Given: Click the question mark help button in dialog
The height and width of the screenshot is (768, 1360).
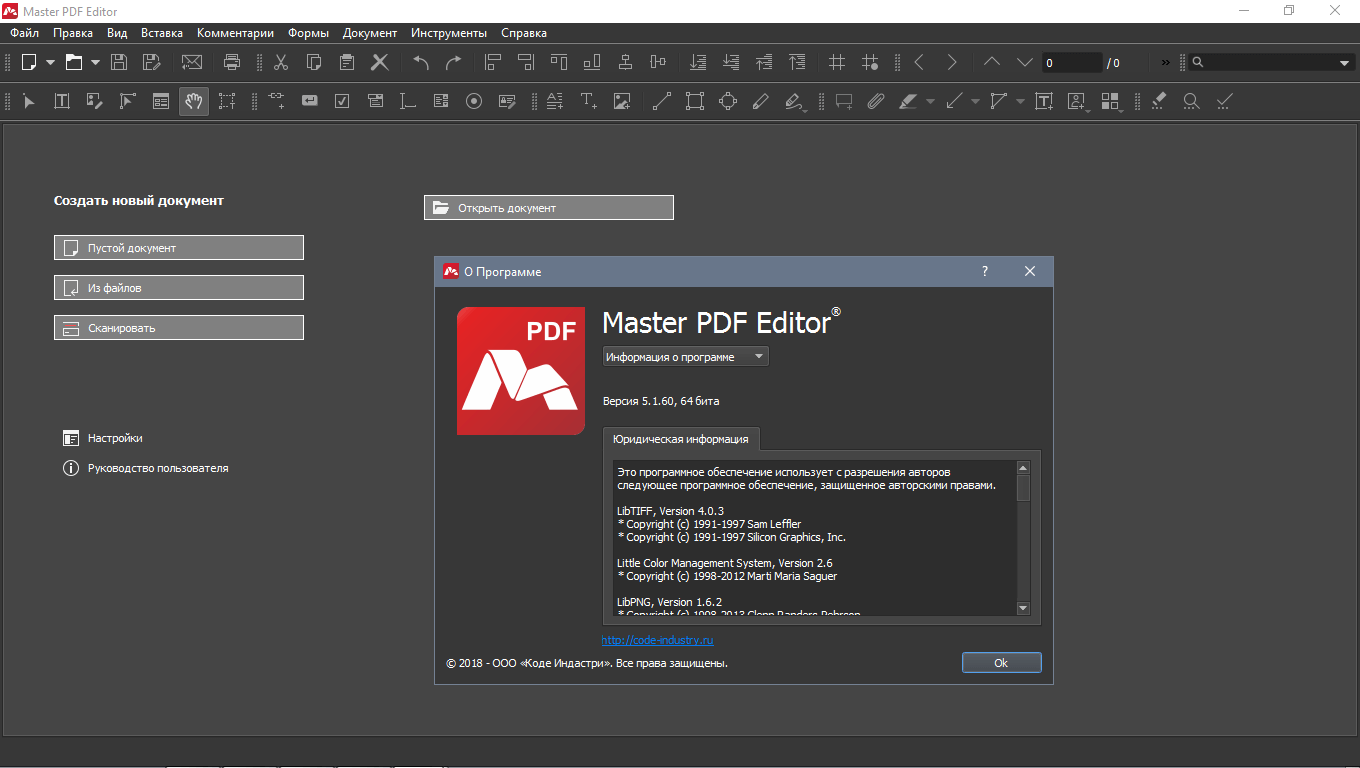Looking at the screenshot, I should pyautogui.click(x=984, y=271).
